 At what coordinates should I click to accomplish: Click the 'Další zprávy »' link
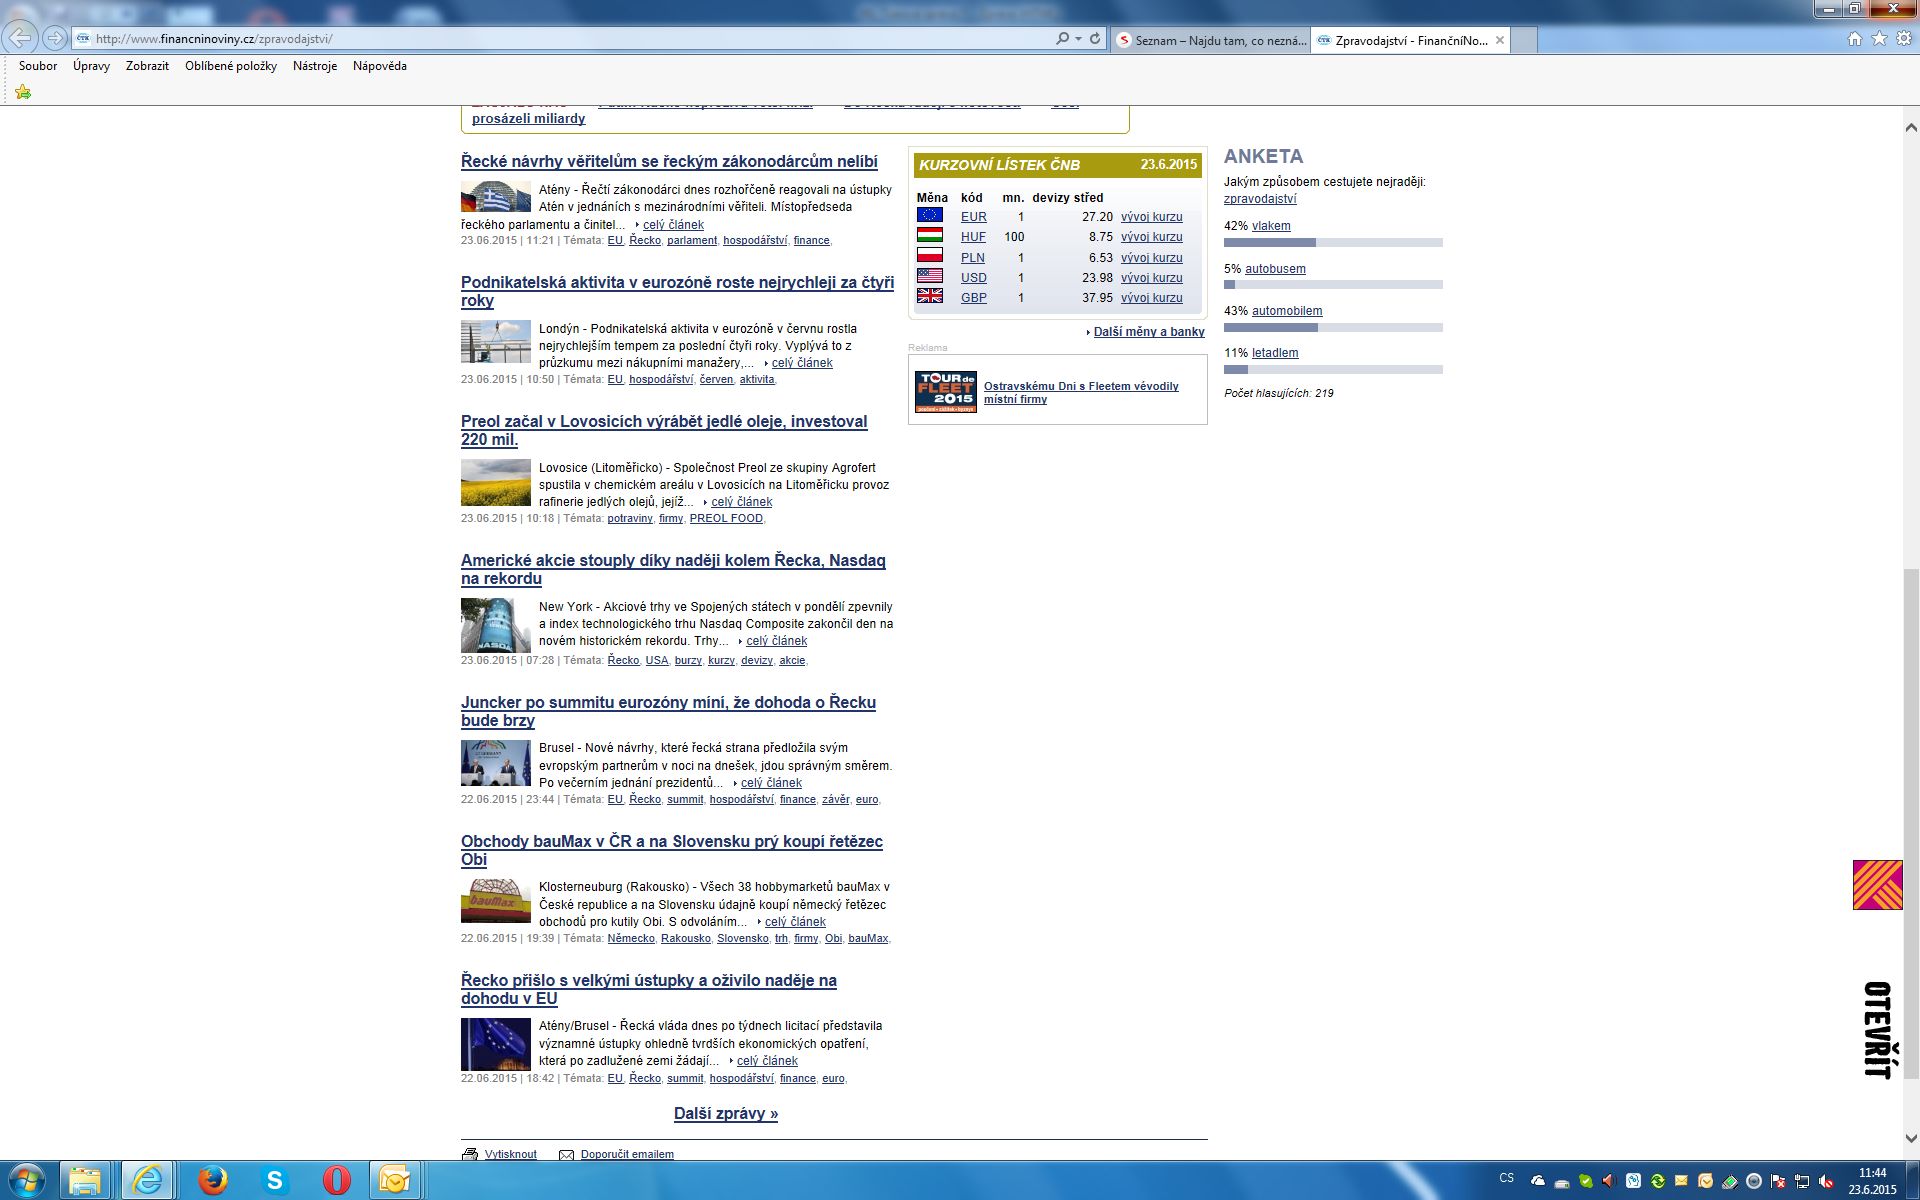tap(726, 1113)
